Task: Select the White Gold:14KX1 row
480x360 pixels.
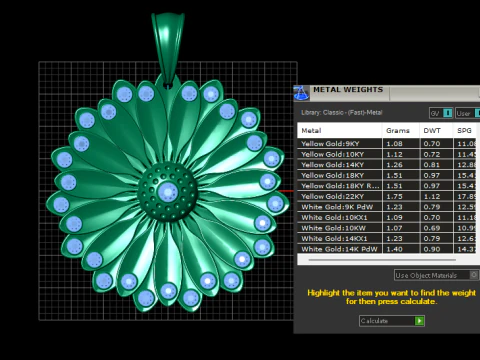Action: coord(387,239)
